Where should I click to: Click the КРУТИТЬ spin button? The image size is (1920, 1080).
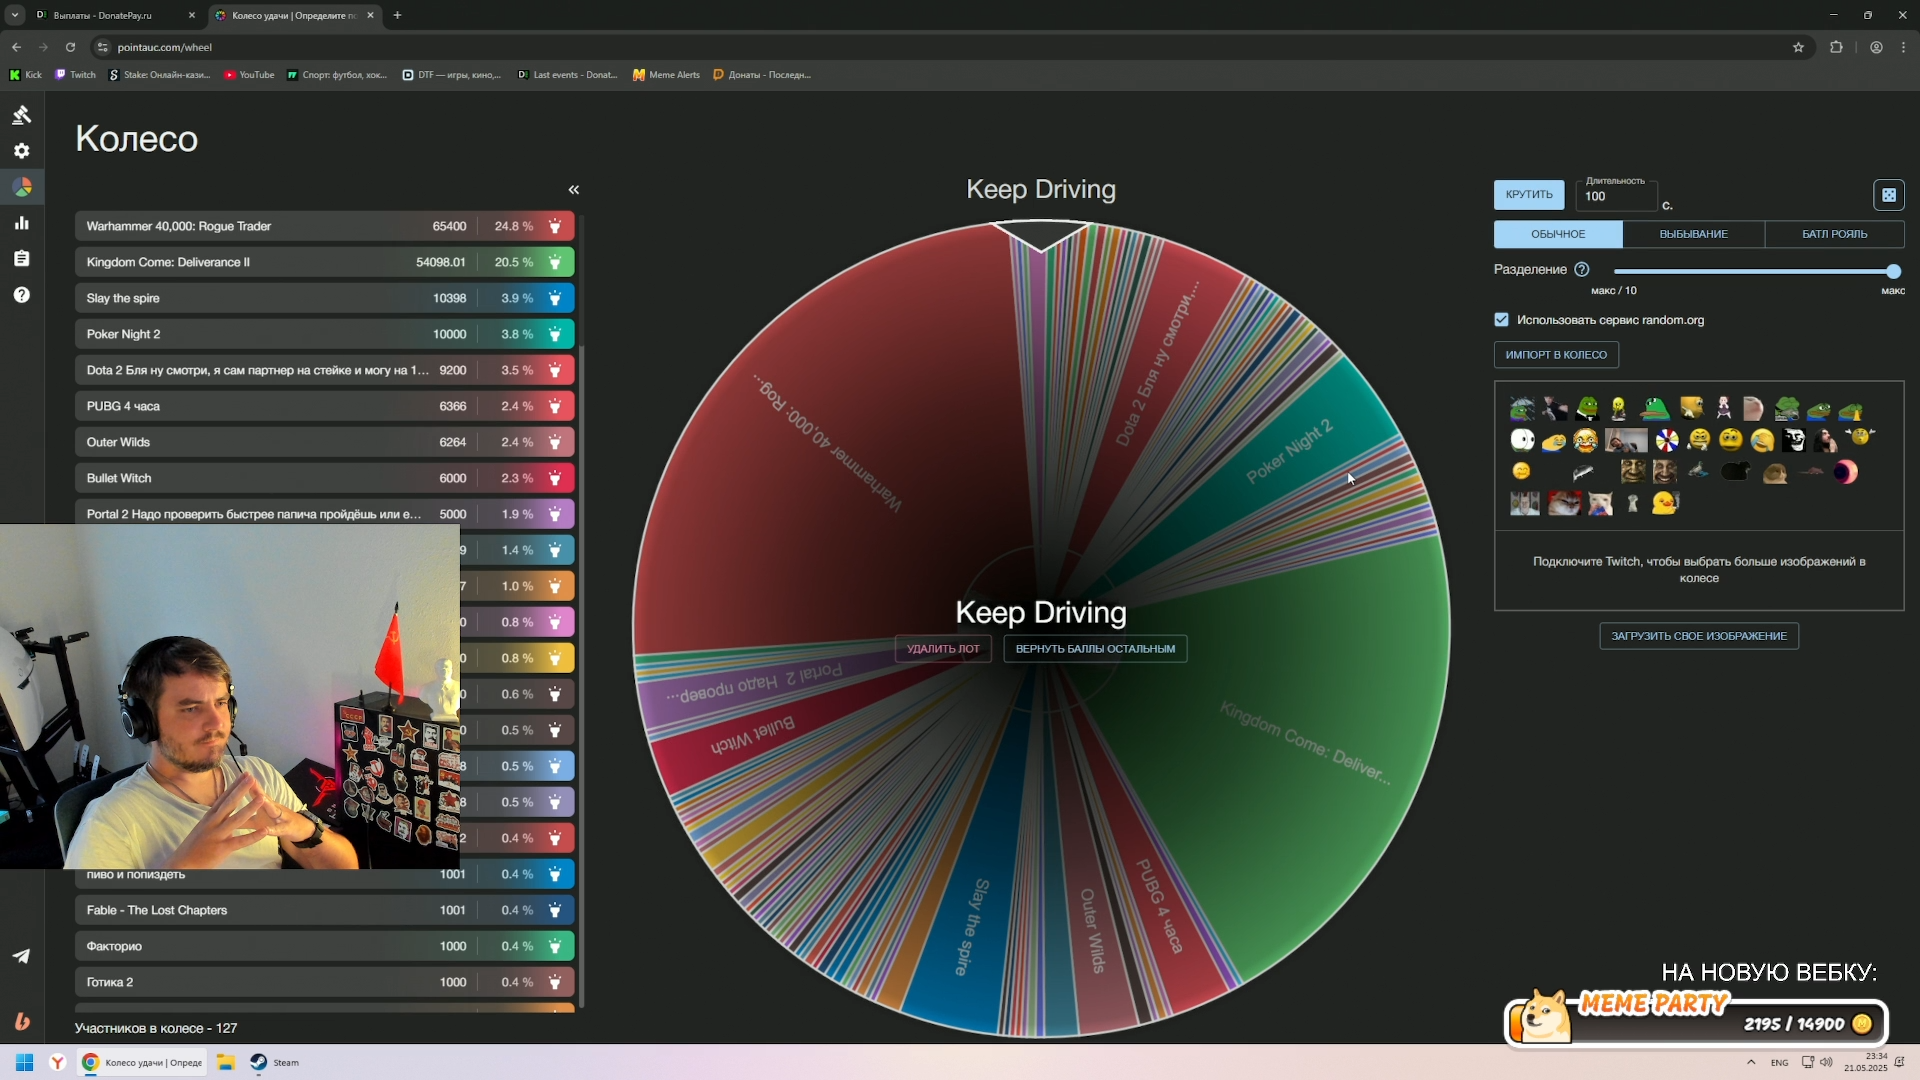(x=1529, y=195)
